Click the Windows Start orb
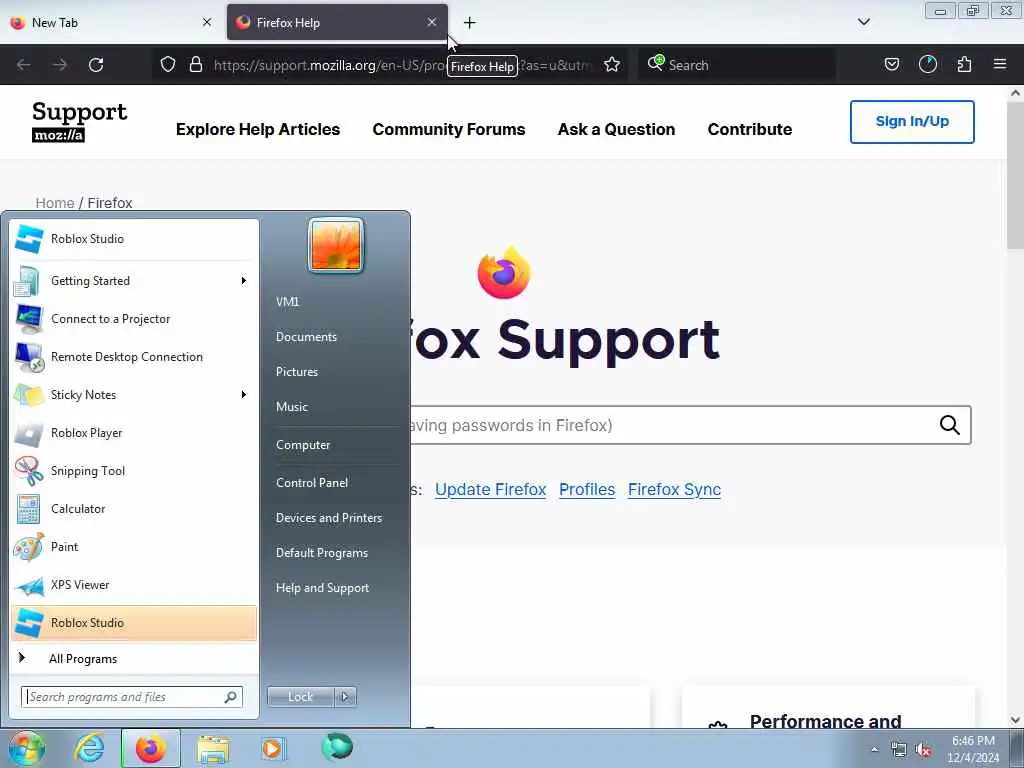 (27, 748)
